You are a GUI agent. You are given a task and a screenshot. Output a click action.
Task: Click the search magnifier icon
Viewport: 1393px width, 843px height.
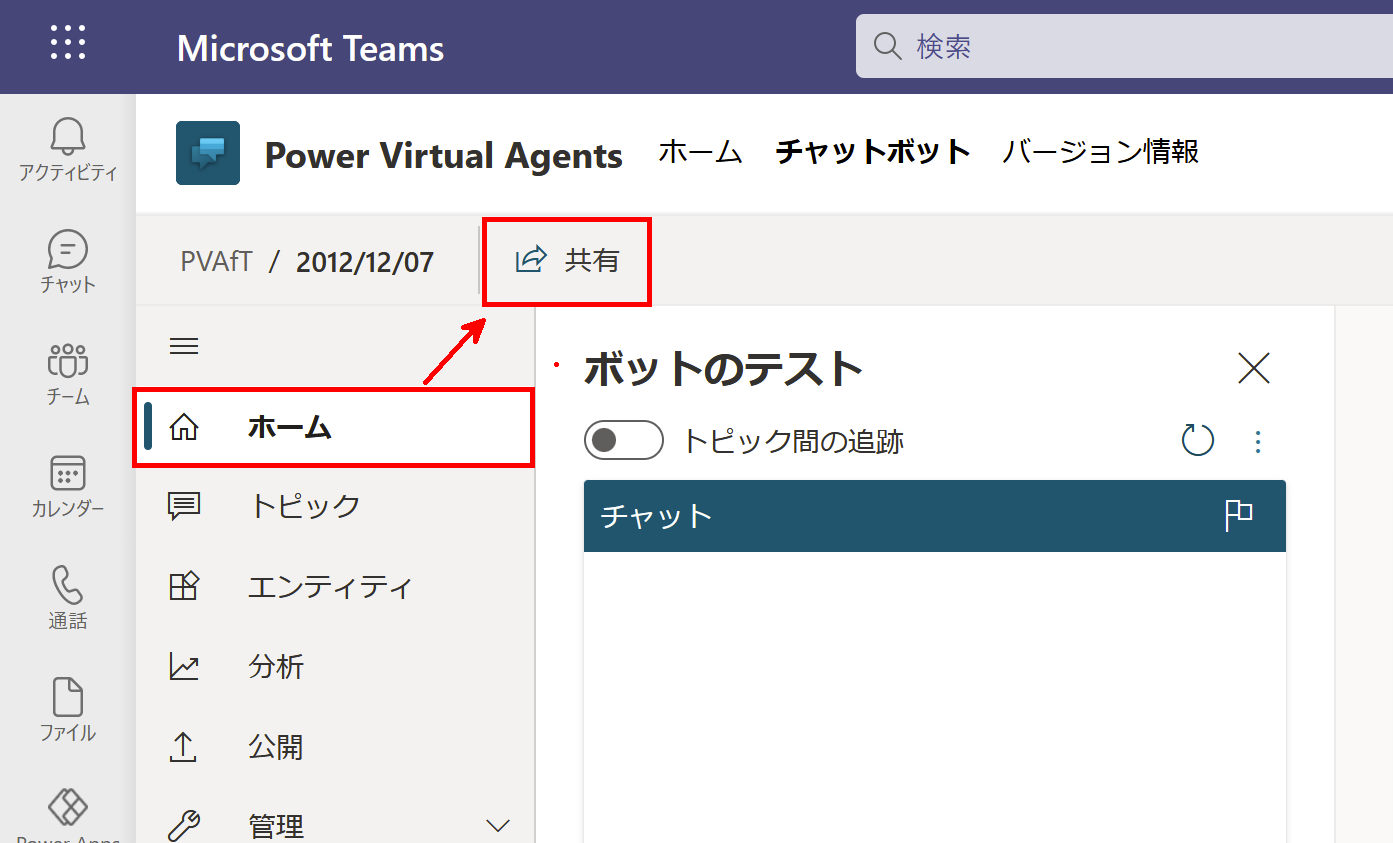pos(887,45)
